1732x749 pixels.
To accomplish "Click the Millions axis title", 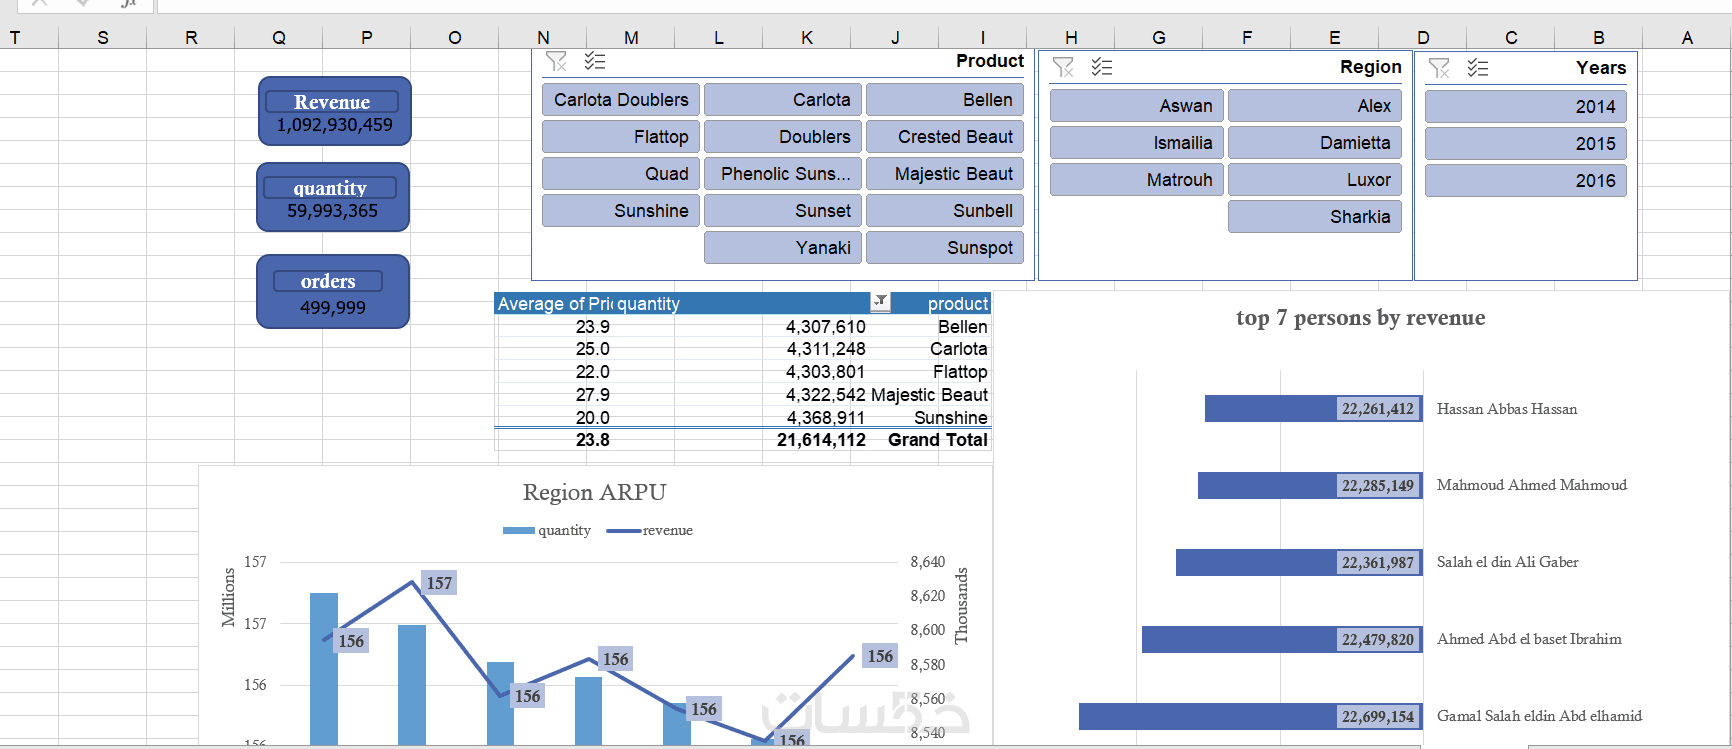I will point(228,597).
